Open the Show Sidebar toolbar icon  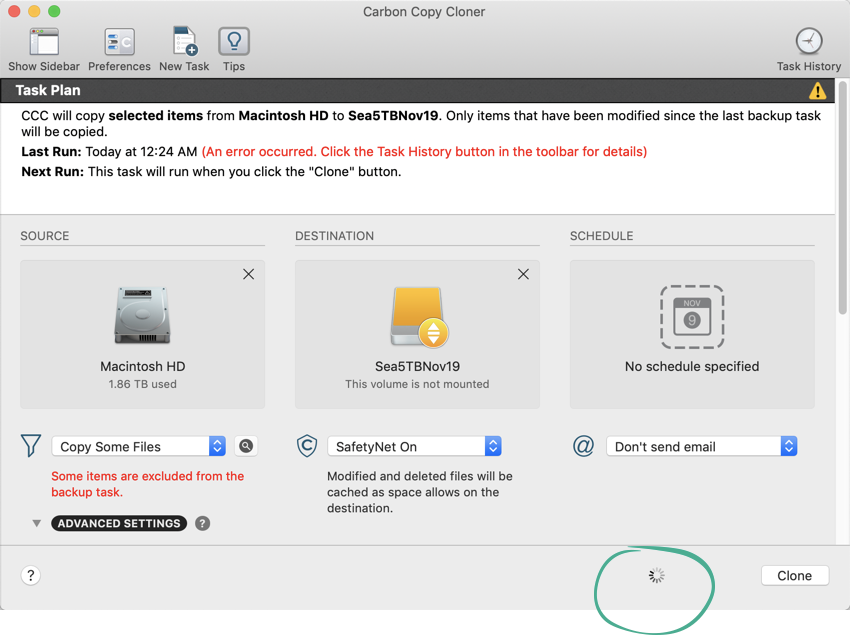[x=44, y=42]
